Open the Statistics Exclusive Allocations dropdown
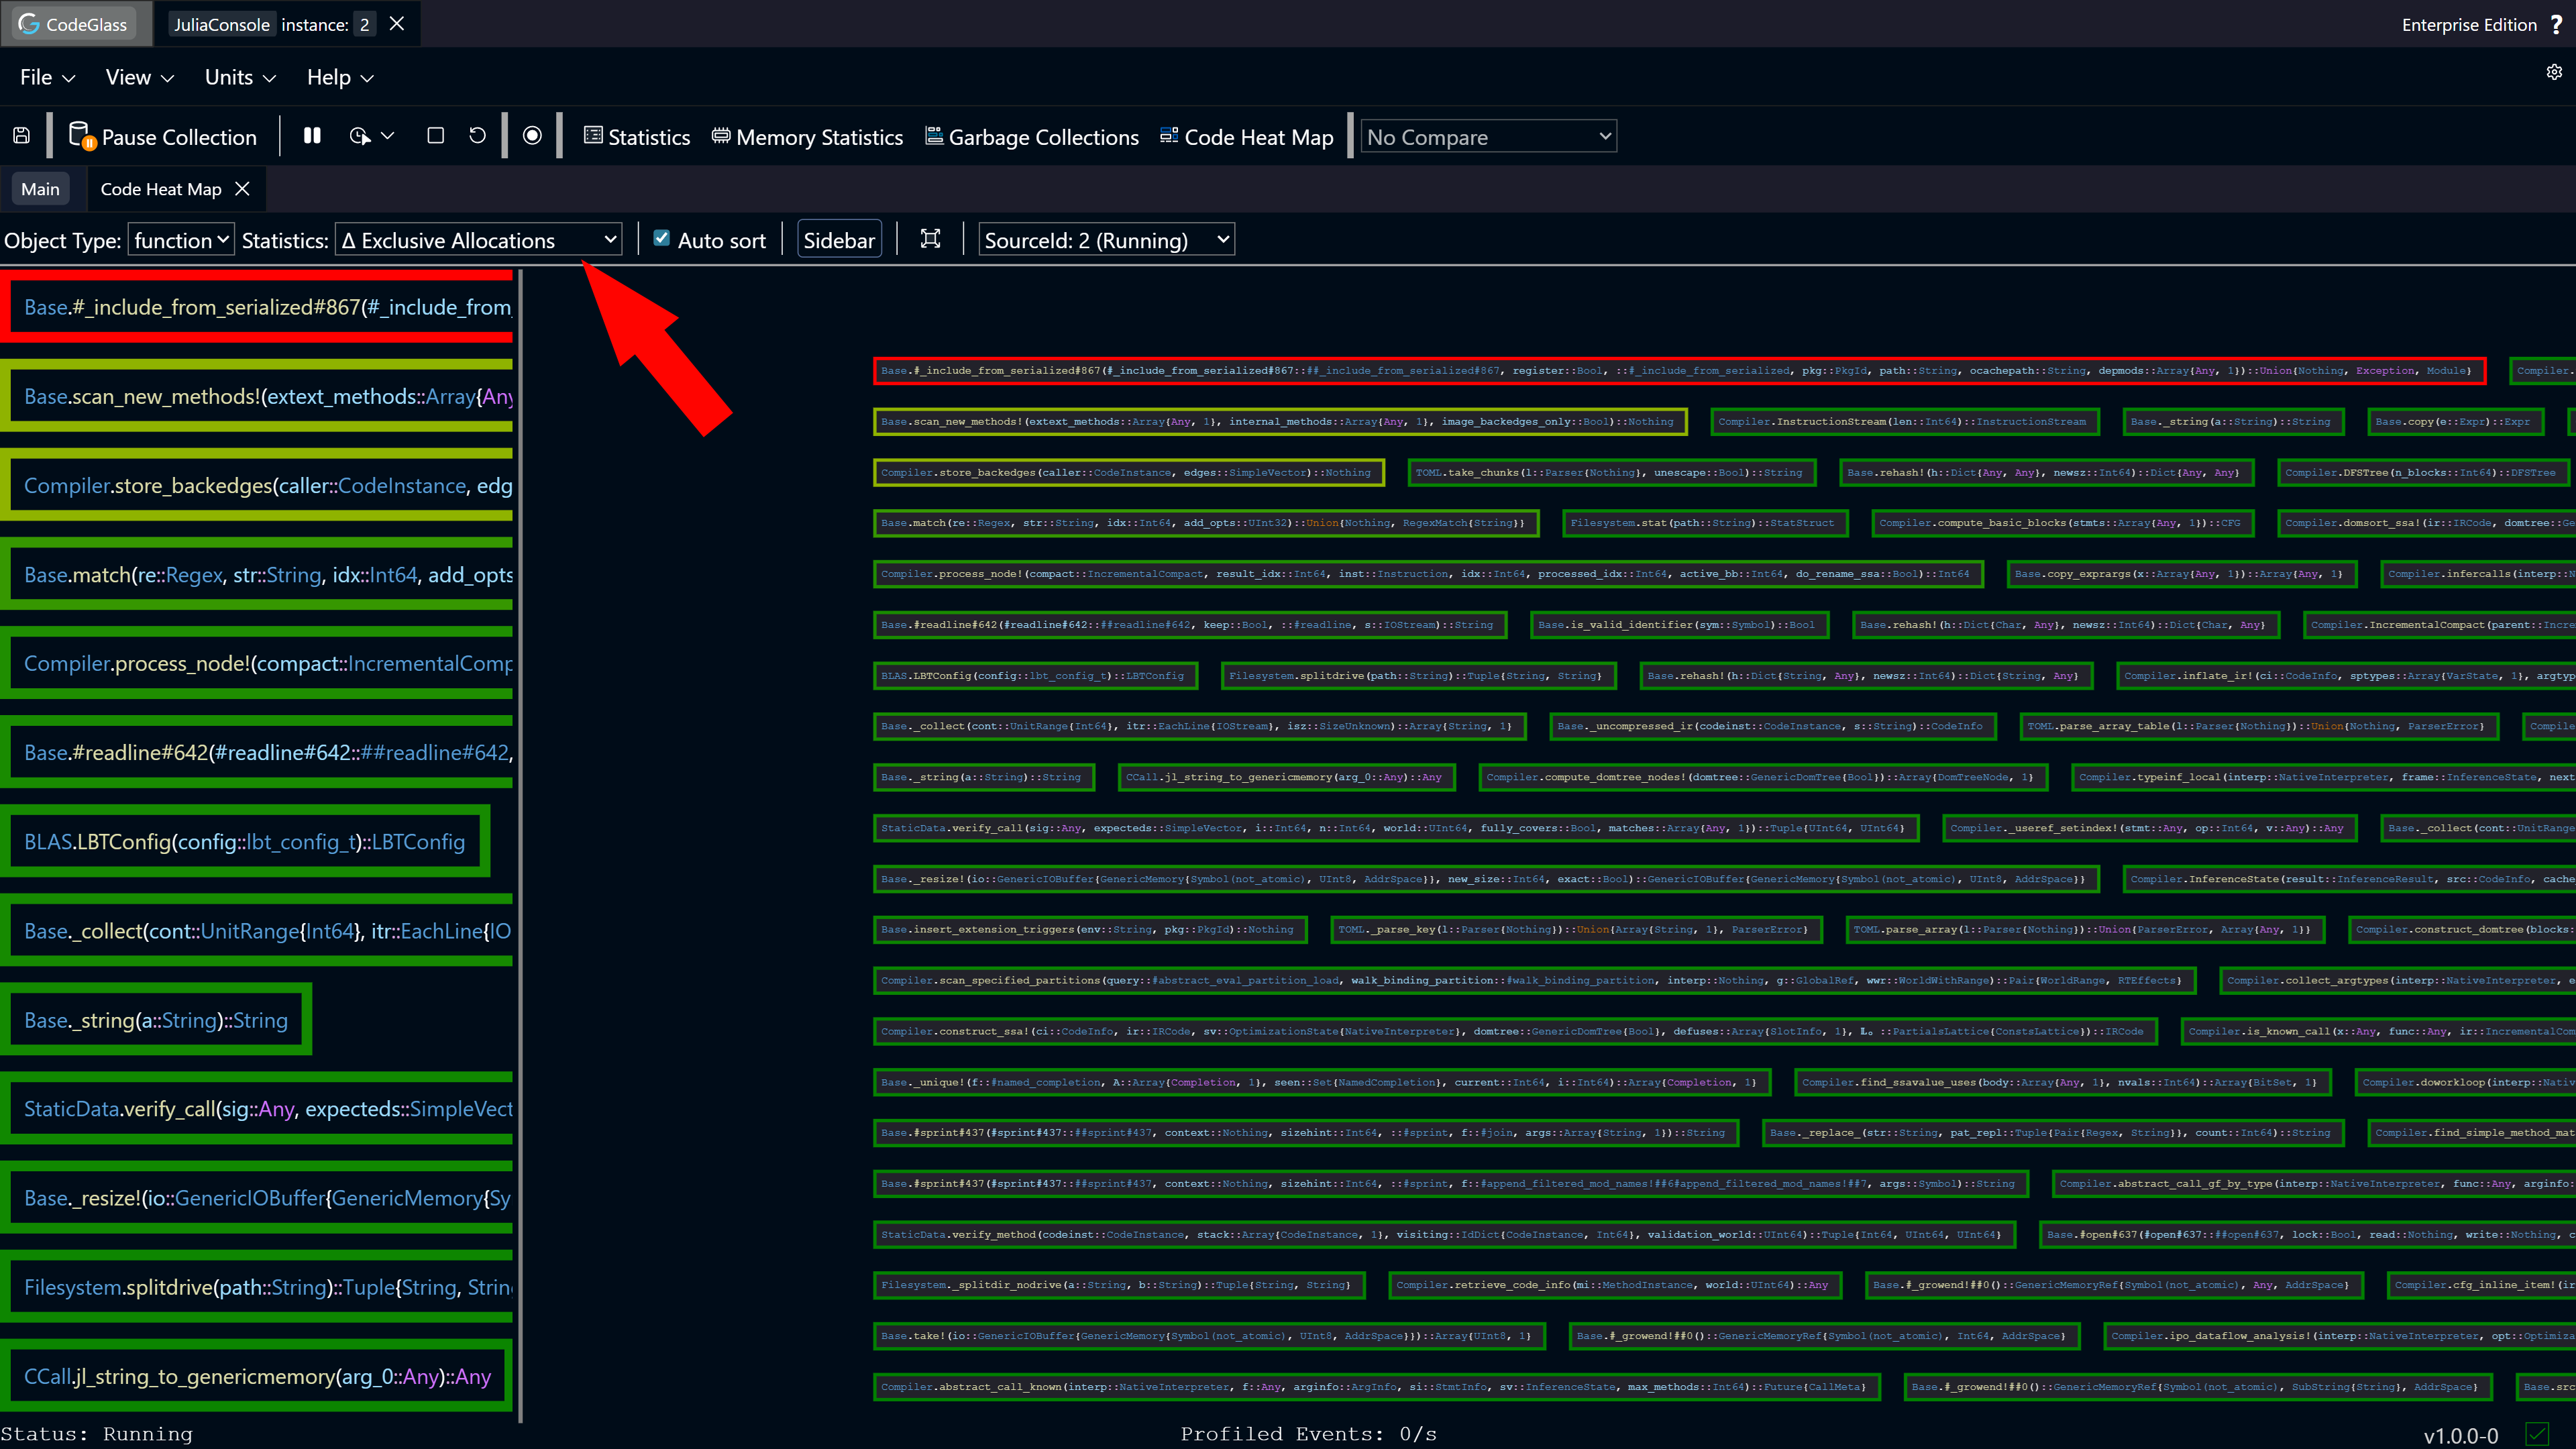This screenshot has width=2576, height=1449. [478, 240]
